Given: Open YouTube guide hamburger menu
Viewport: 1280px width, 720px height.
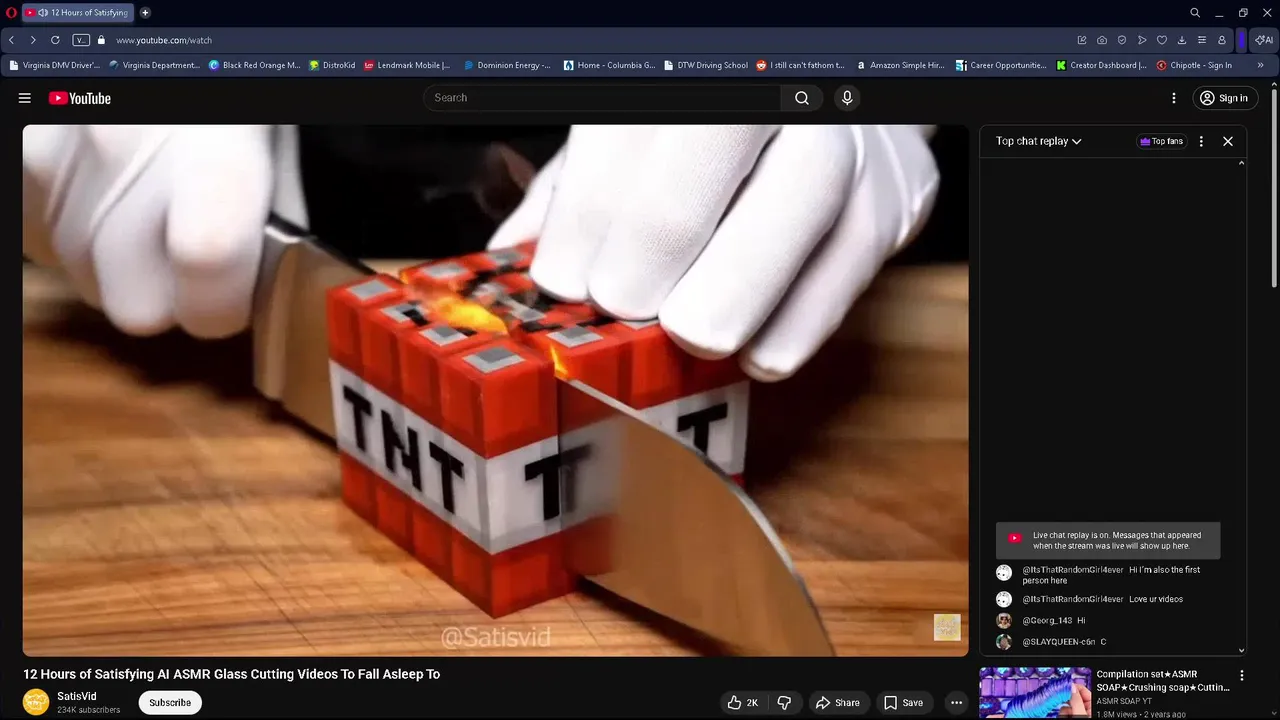Looking at the screenshot, I should [25, 98].
